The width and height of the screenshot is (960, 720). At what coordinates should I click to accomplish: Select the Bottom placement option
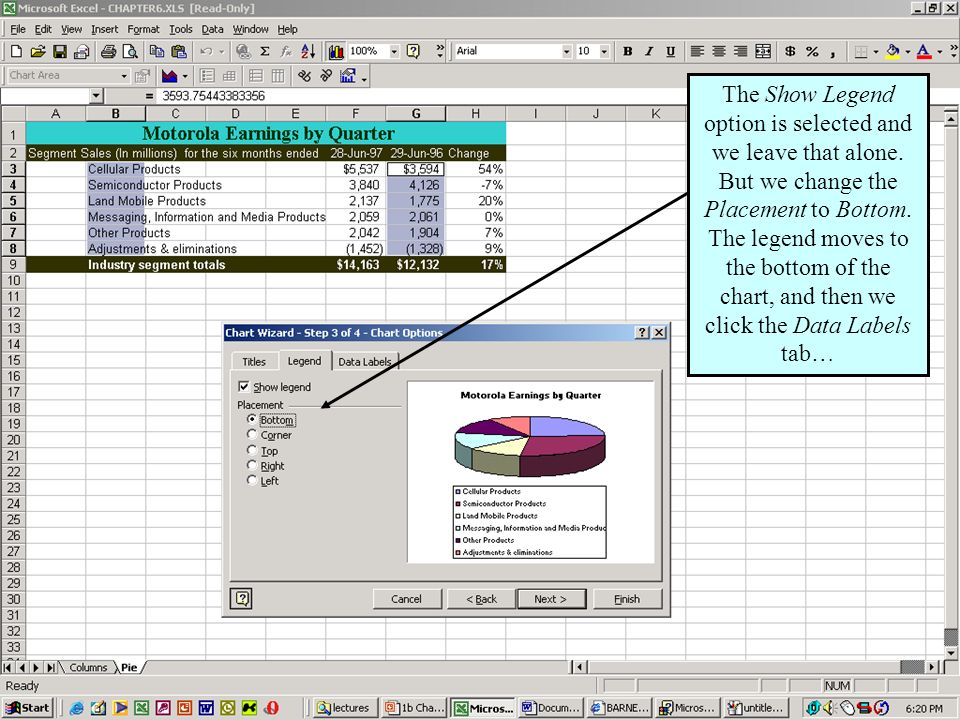[252, 419]
